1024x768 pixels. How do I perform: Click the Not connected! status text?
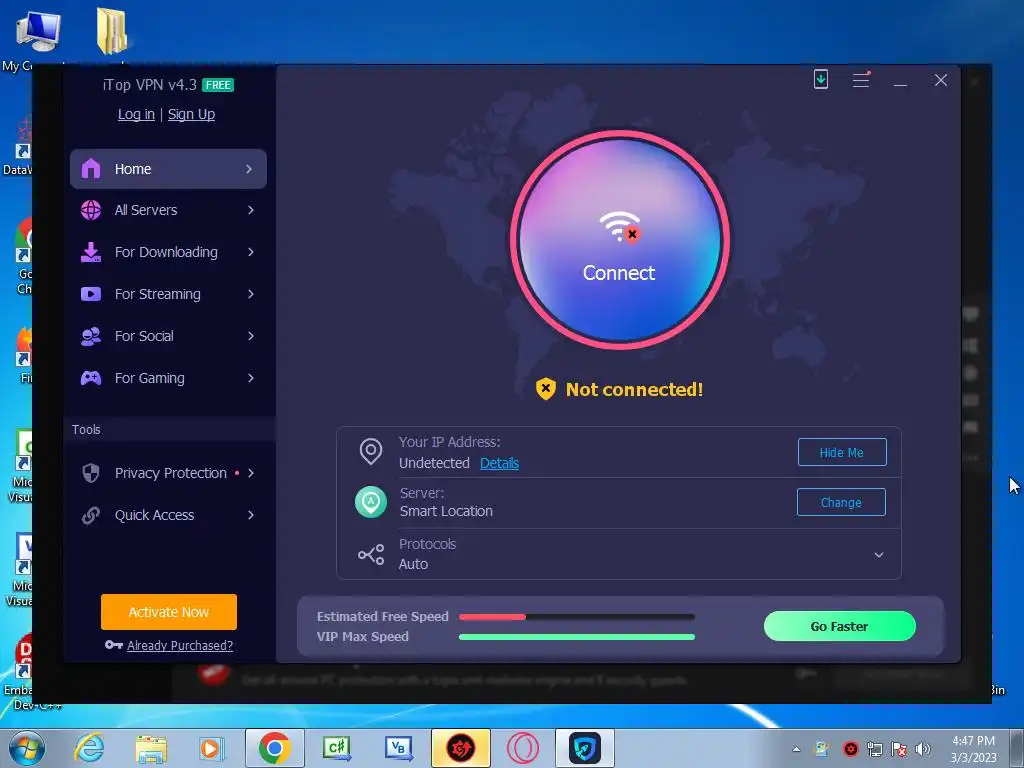click(x=634, y=389)
